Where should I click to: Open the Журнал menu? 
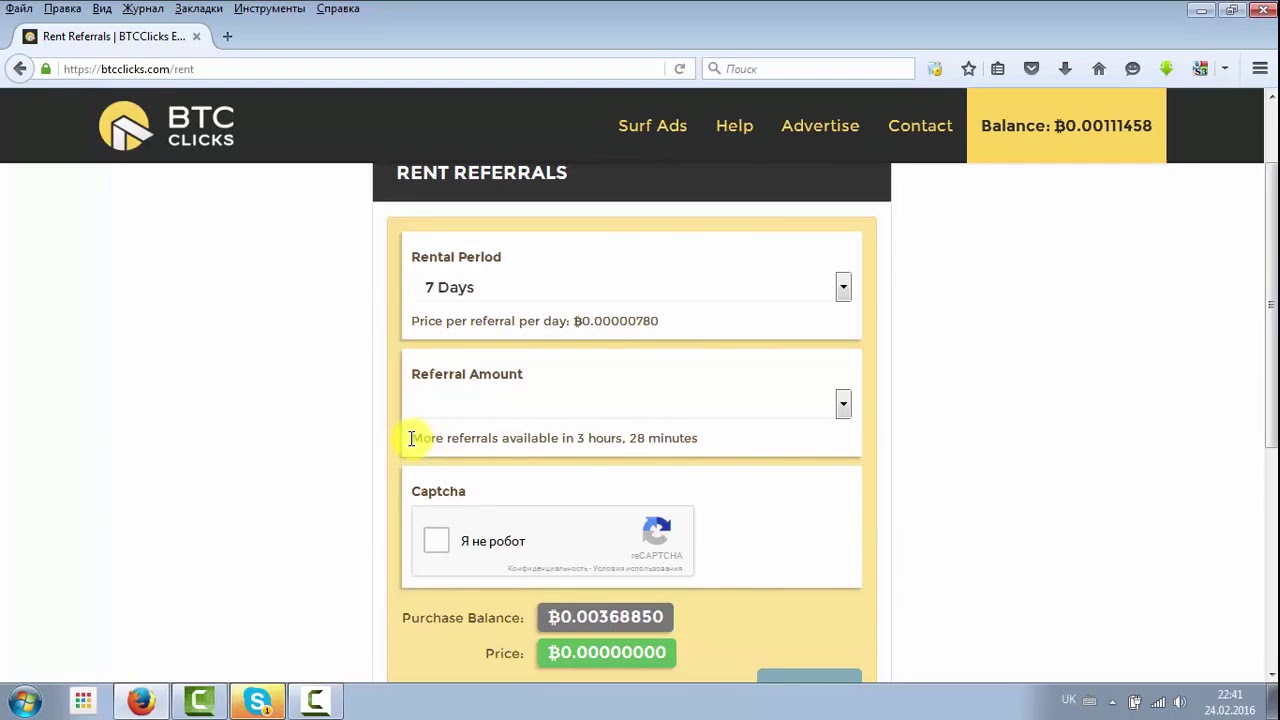(x=143, y=8)
